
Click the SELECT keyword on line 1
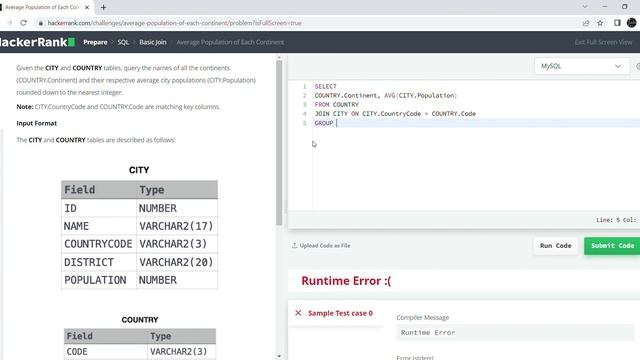(x=325, y=86)
